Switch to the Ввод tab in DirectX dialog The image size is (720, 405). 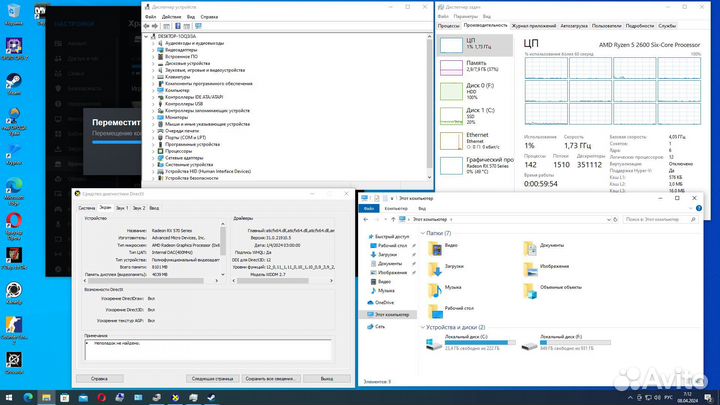(x=154, y=208)
